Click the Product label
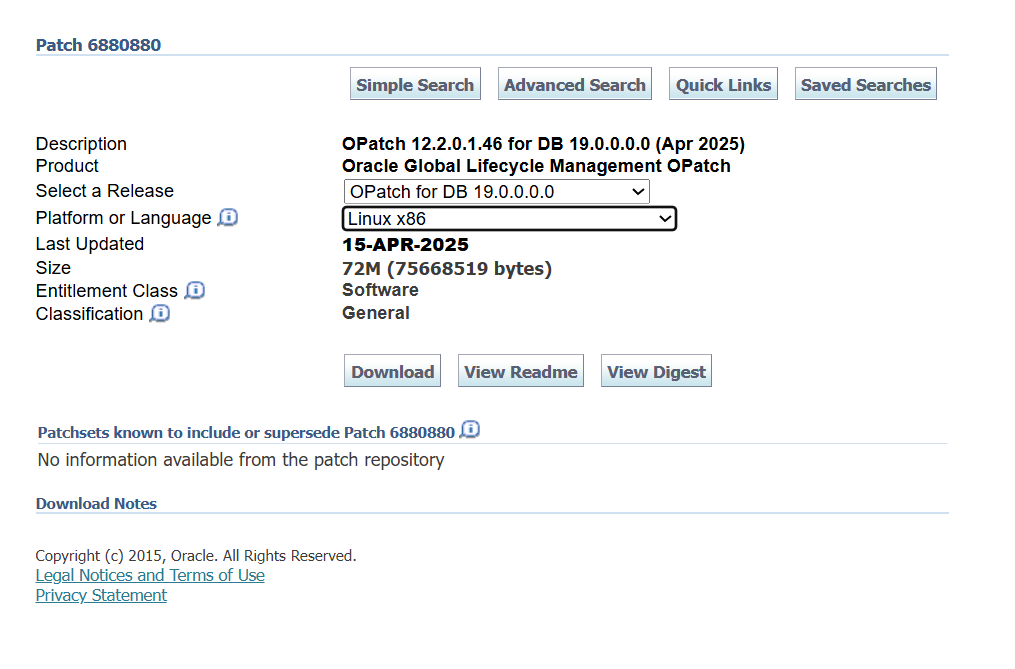The image size is (1015, 669). coord(67,166)
